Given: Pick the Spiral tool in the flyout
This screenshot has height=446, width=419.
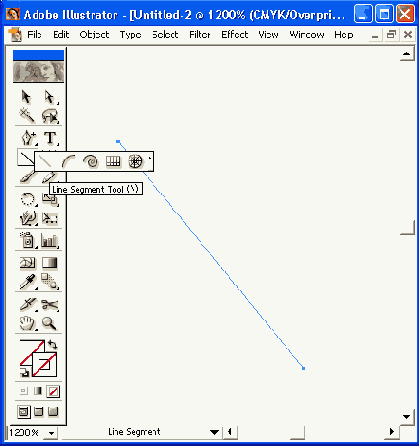Looking at the screenshot, I should click(91, 162).
